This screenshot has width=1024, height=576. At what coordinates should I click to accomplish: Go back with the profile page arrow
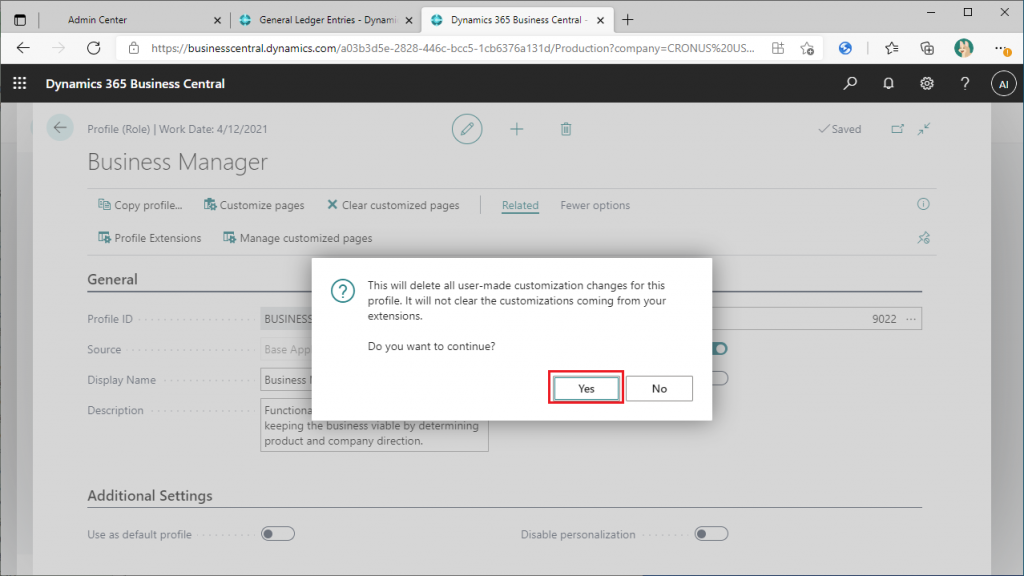coord(60,128)
